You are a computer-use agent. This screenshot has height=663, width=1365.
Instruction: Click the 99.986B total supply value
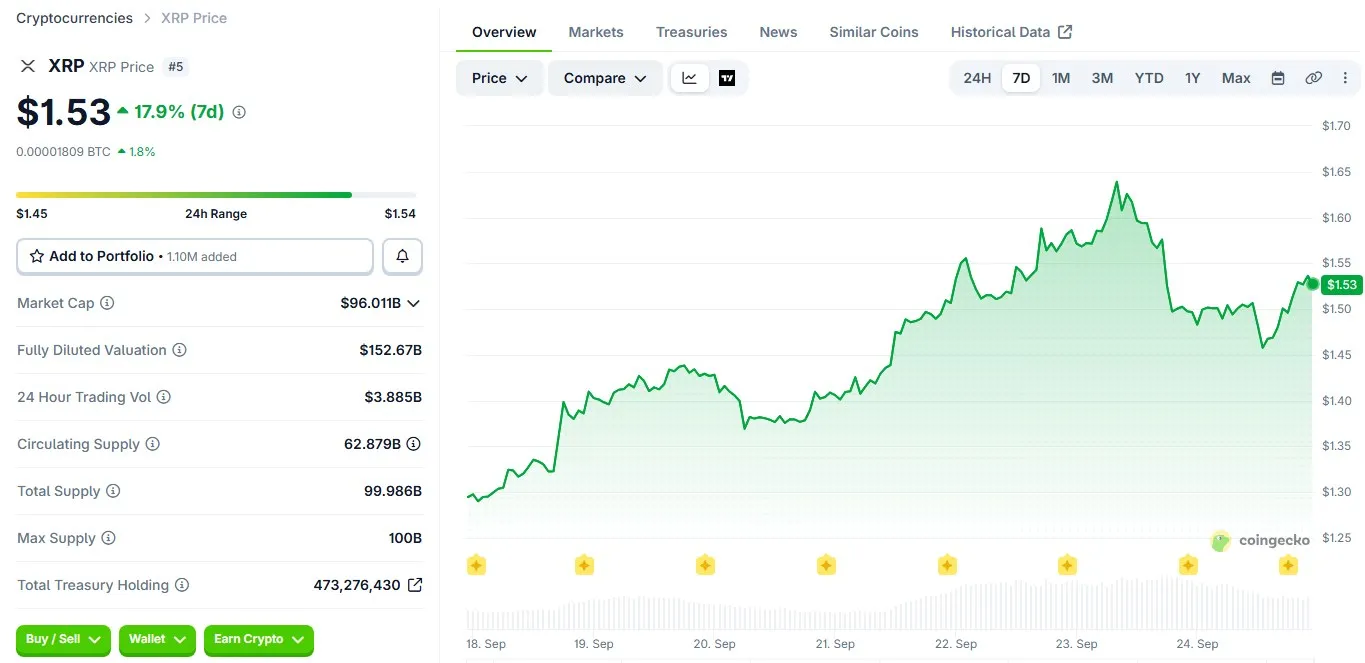pyautogui.click(x=393, y=491)
